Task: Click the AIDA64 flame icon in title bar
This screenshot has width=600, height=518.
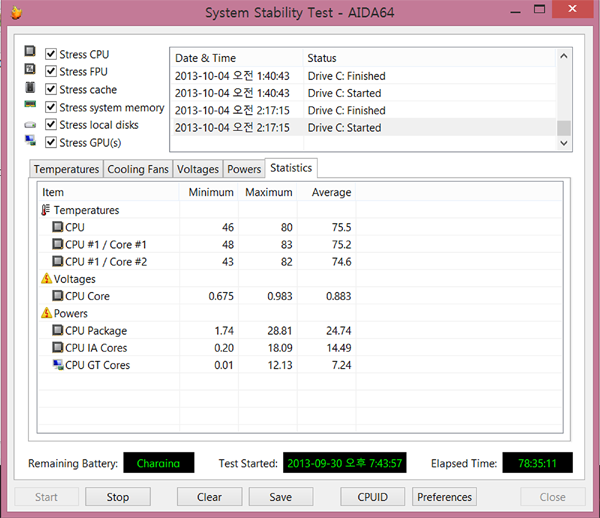Action: click(x=16, y=13)
